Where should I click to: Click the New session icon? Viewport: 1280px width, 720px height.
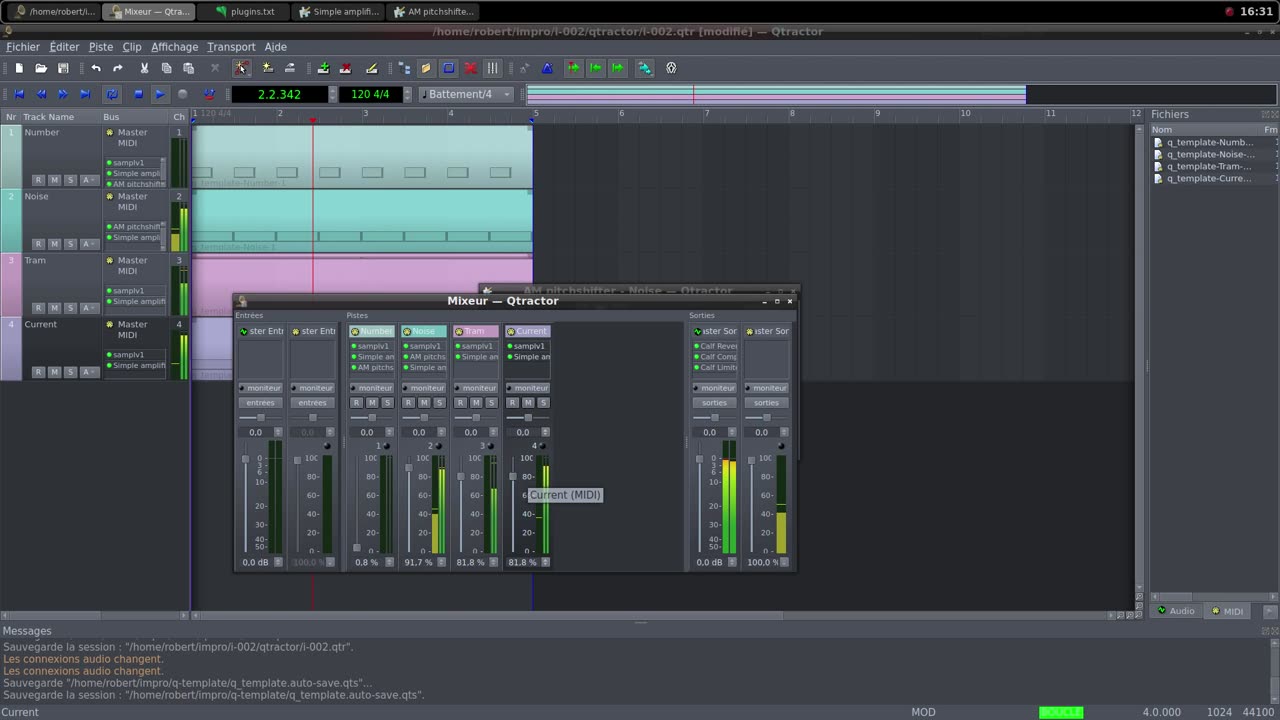coord(19,68)
